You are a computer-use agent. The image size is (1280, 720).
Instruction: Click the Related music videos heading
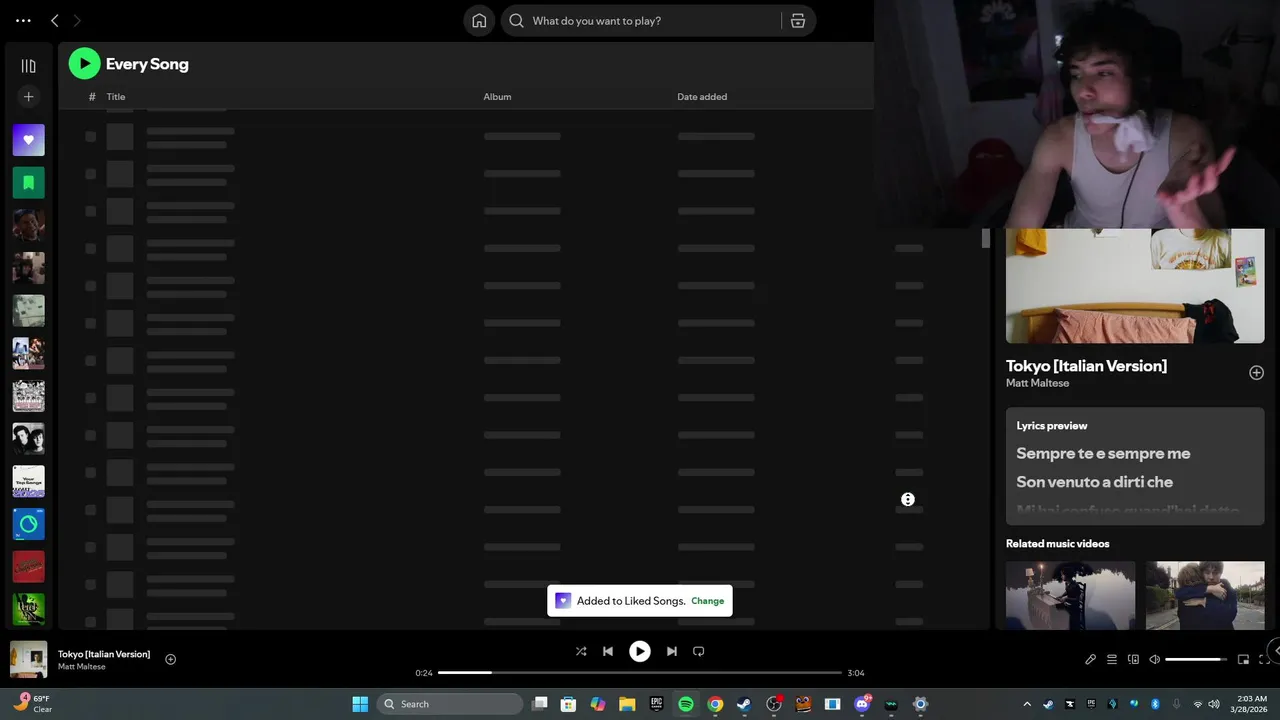[x=1057, y=544]
